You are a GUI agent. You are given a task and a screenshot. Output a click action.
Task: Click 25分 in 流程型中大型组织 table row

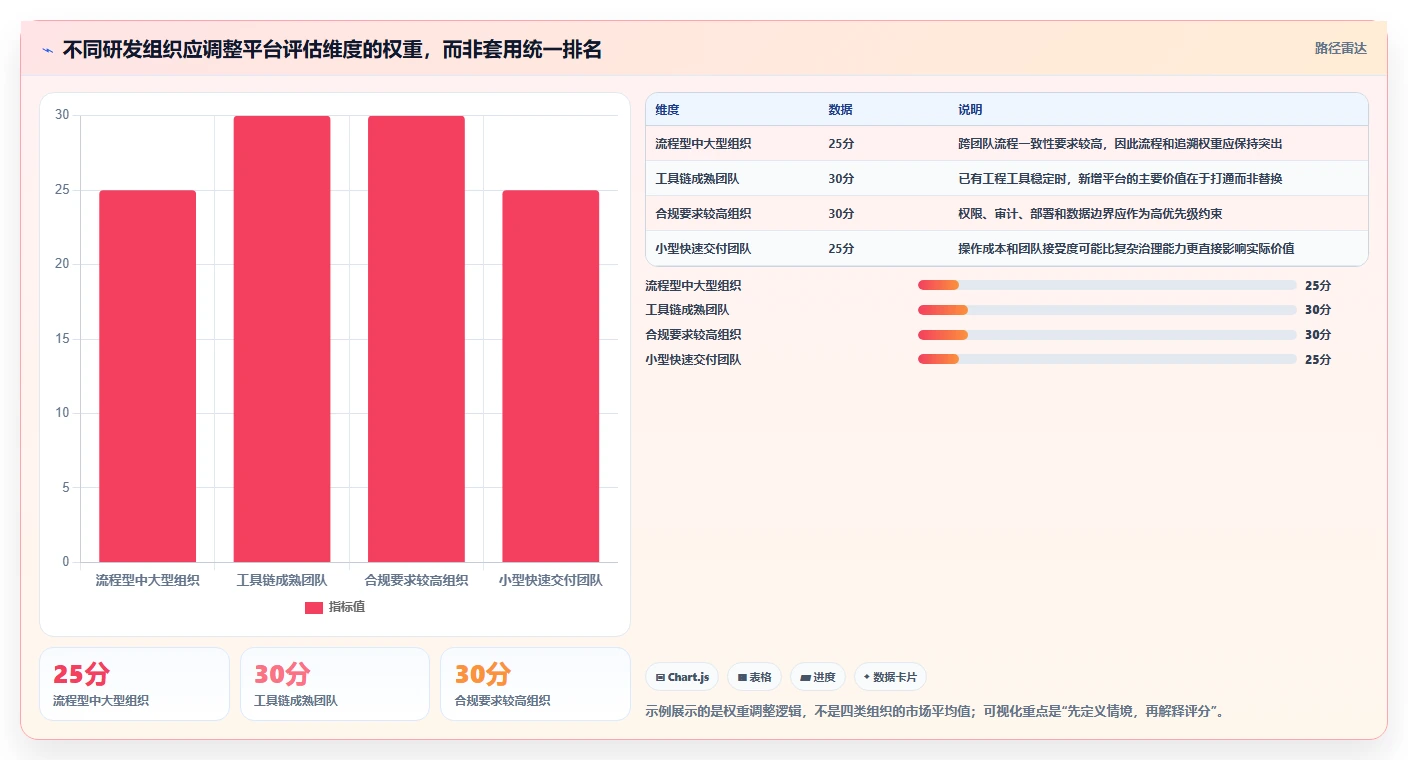(841, 144)
